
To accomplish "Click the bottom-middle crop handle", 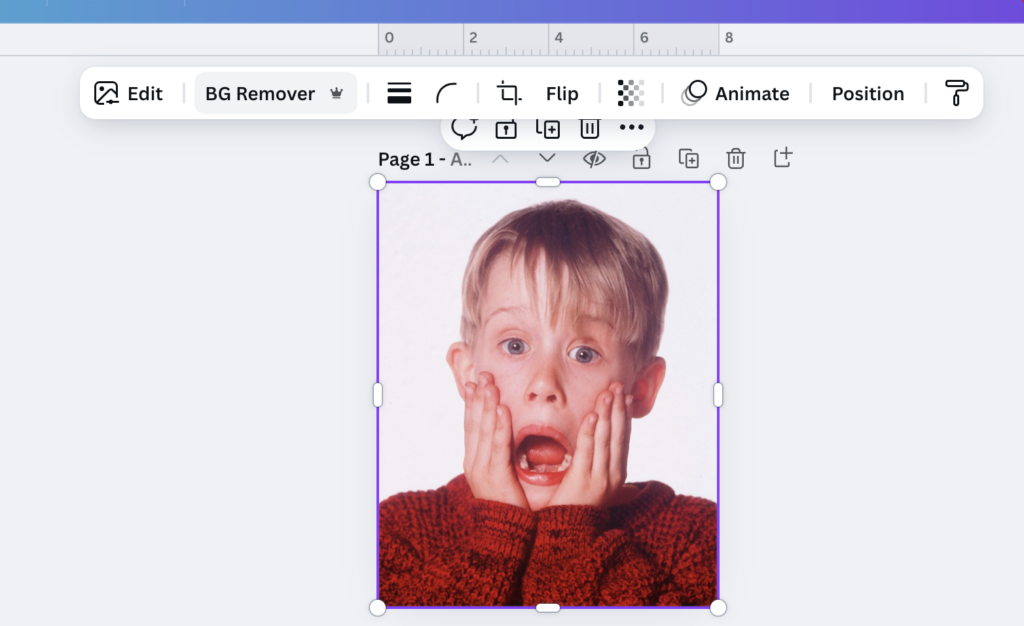I will pyautogui.click(x=548, y=608).
